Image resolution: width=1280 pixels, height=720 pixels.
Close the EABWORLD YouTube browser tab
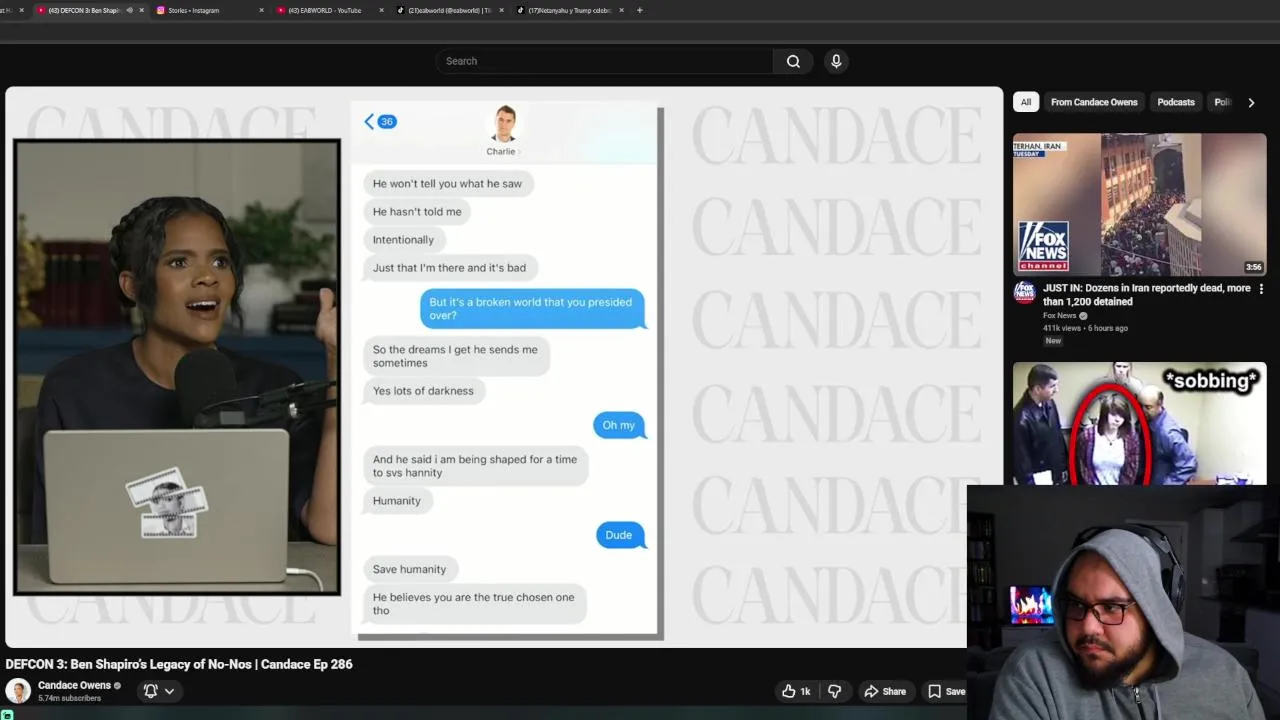point(381,10)
